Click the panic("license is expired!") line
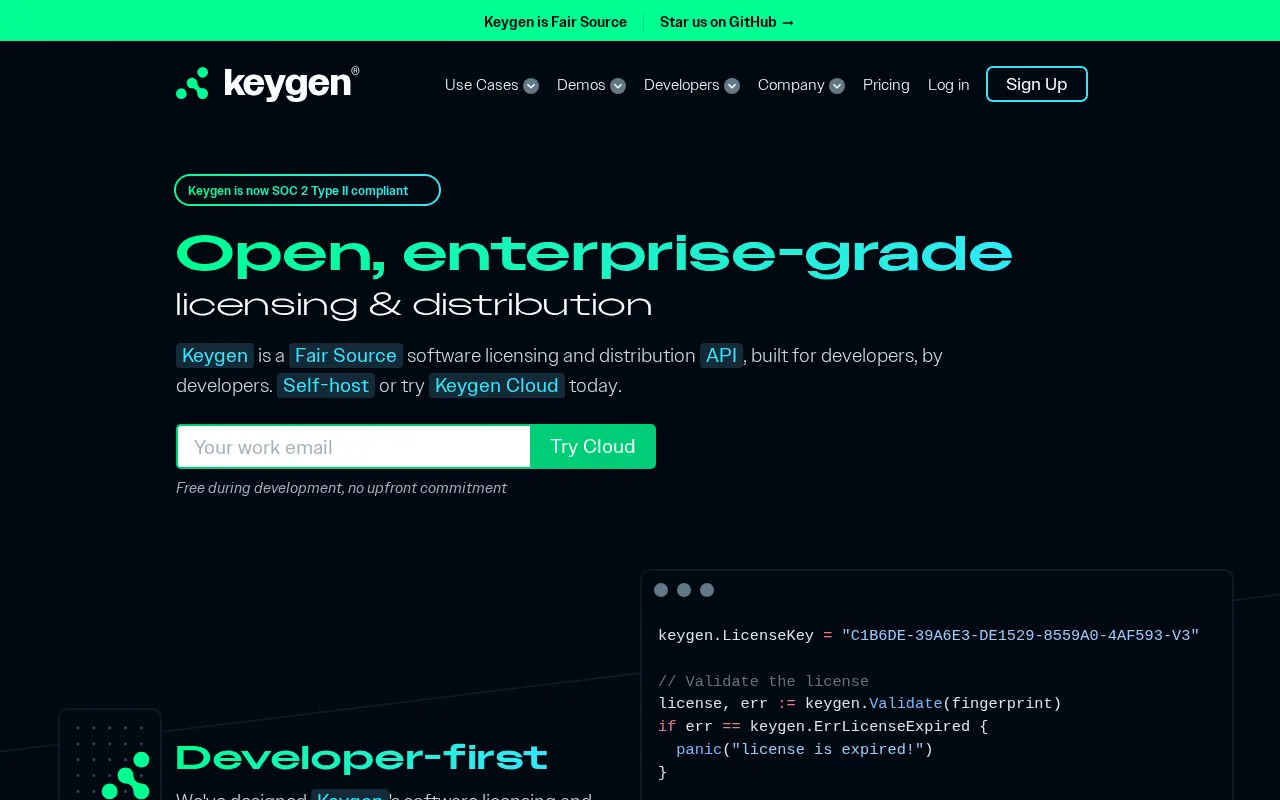Image resolution: width=1280 pixels, height=800 pixels. click(x=804, y=750)
